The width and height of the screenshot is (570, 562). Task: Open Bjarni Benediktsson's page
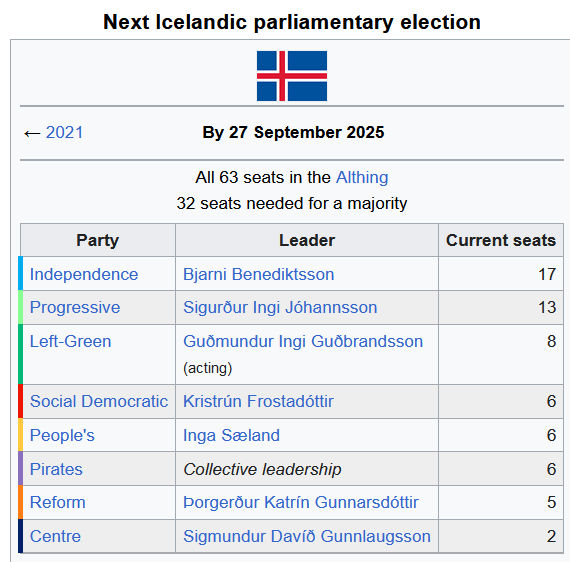tap(258, 274)
